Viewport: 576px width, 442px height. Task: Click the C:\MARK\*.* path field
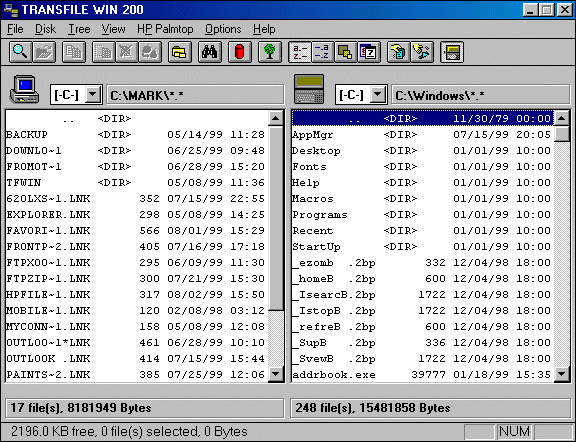195,95
